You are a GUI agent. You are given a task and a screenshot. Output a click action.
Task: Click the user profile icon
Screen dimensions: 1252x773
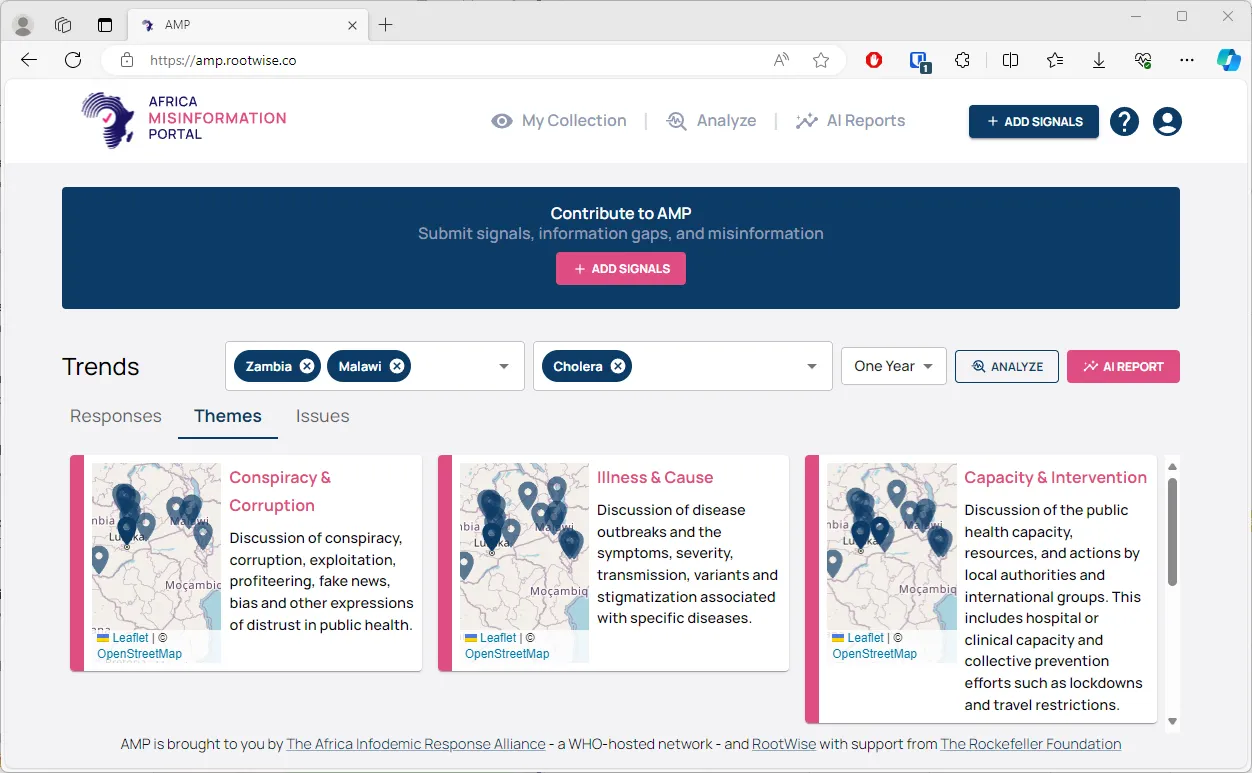pos(1167,121)
